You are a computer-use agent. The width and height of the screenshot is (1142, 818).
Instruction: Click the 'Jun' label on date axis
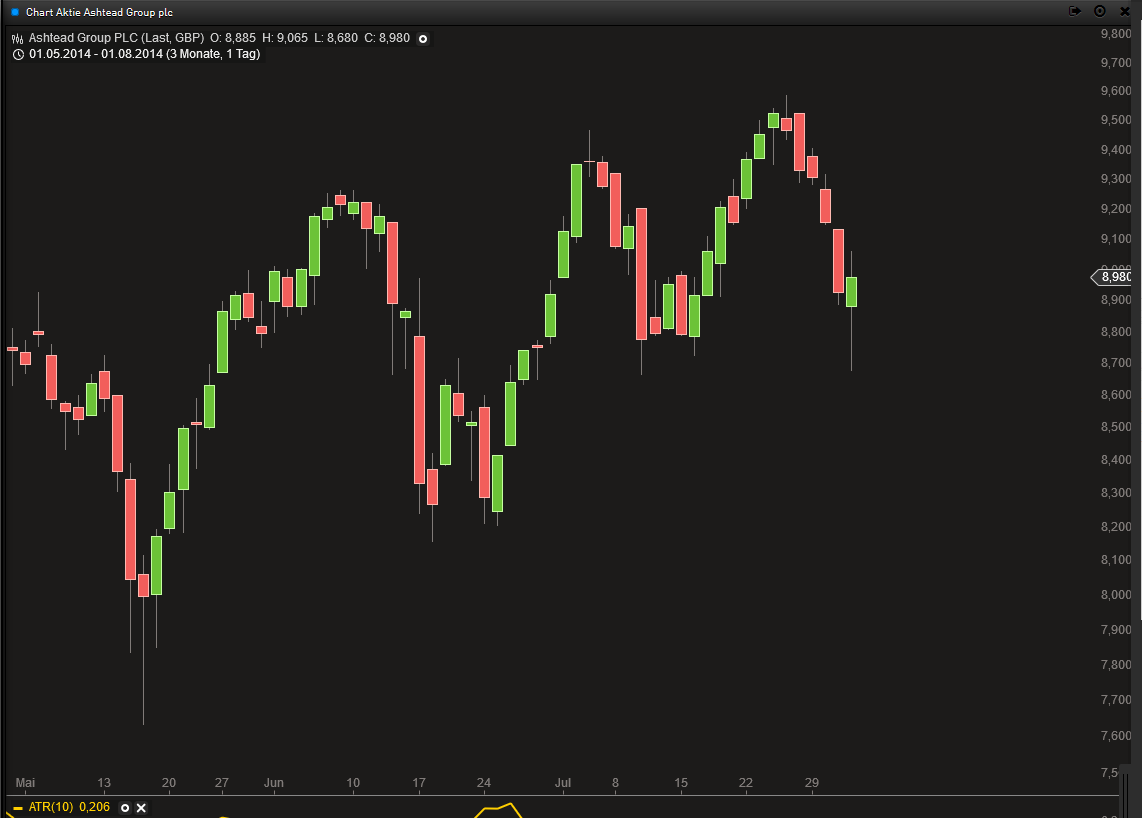click(274, 783)
